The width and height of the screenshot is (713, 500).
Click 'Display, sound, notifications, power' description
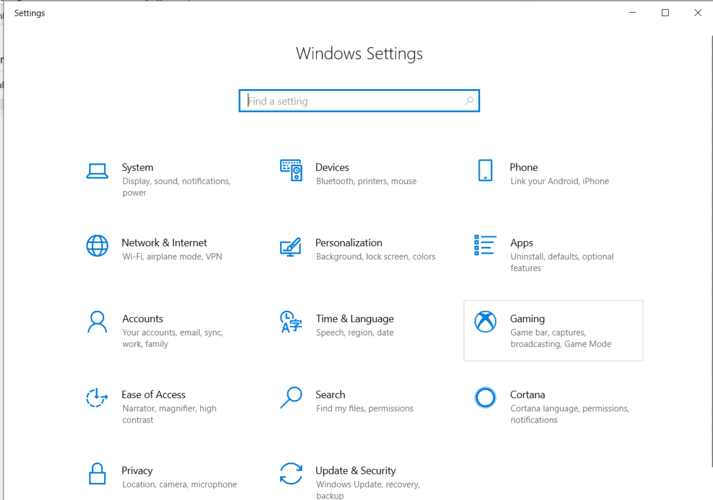coord(176,187)
